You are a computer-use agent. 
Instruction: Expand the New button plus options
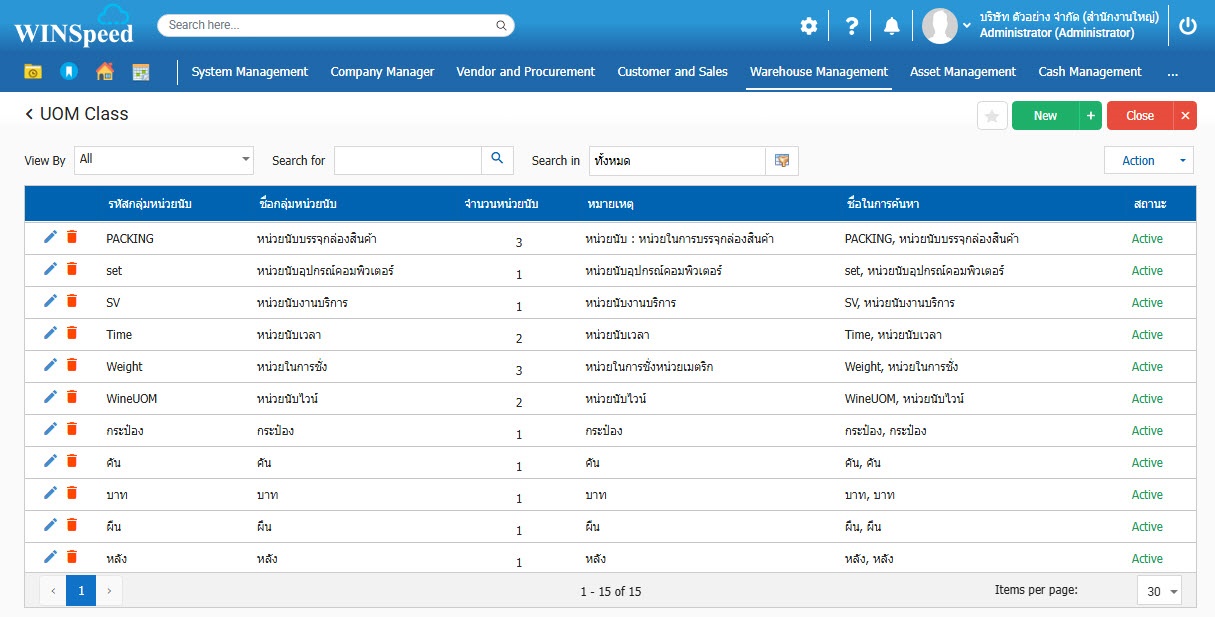pyautogui.click(x=1090, y=116)
